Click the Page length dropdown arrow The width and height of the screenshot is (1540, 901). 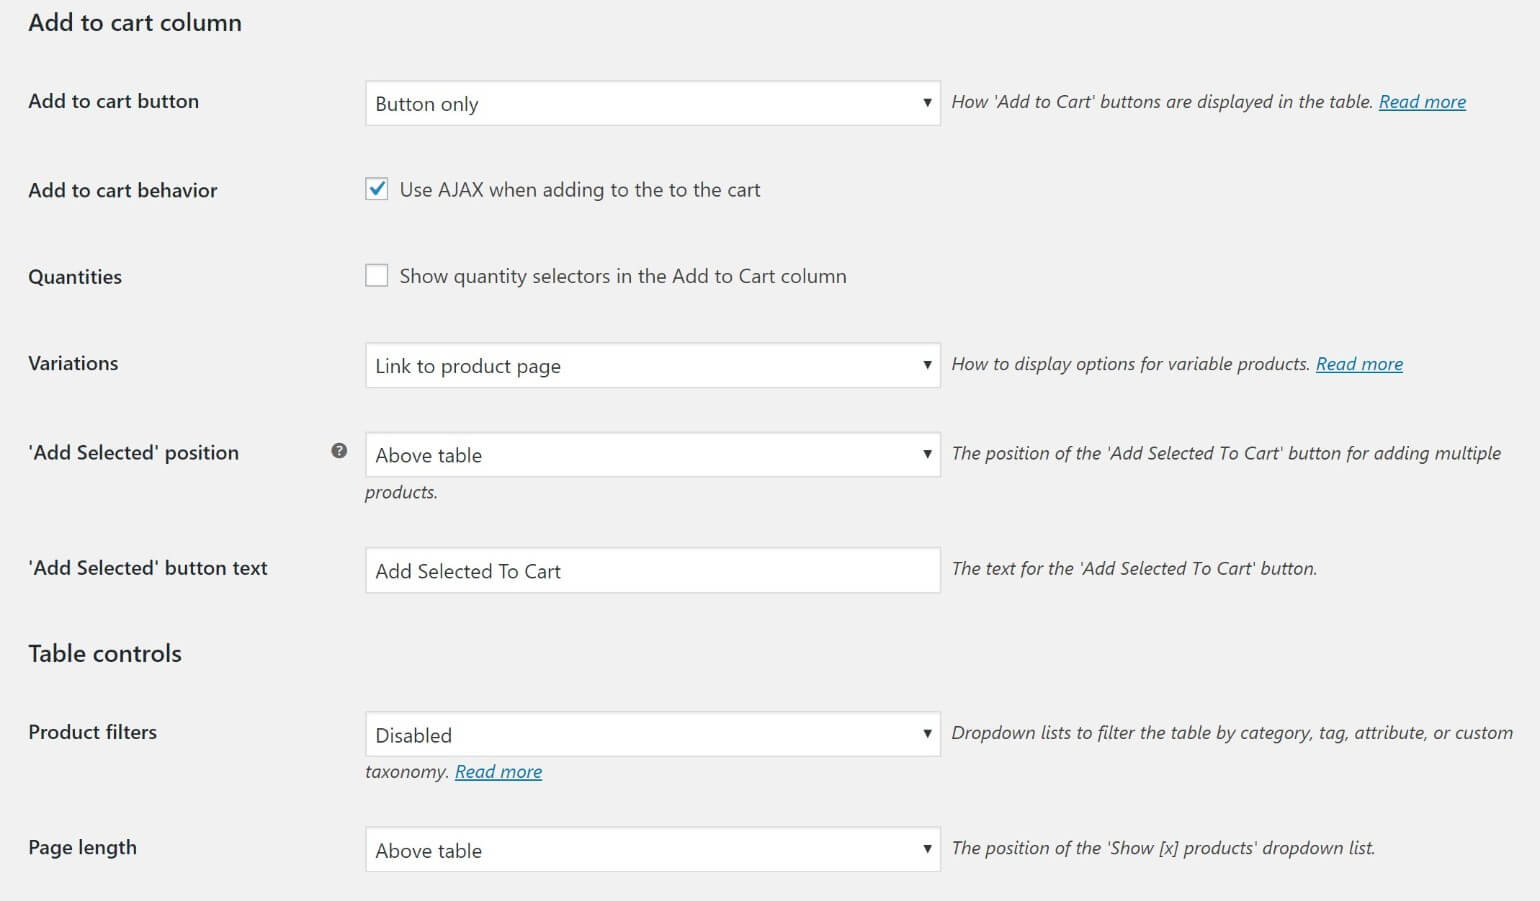tap(925, 849)
